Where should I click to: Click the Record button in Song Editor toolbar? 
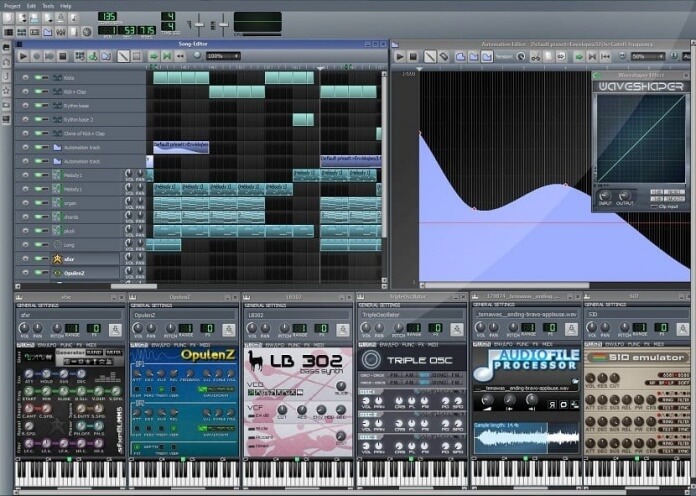(36, 56)
